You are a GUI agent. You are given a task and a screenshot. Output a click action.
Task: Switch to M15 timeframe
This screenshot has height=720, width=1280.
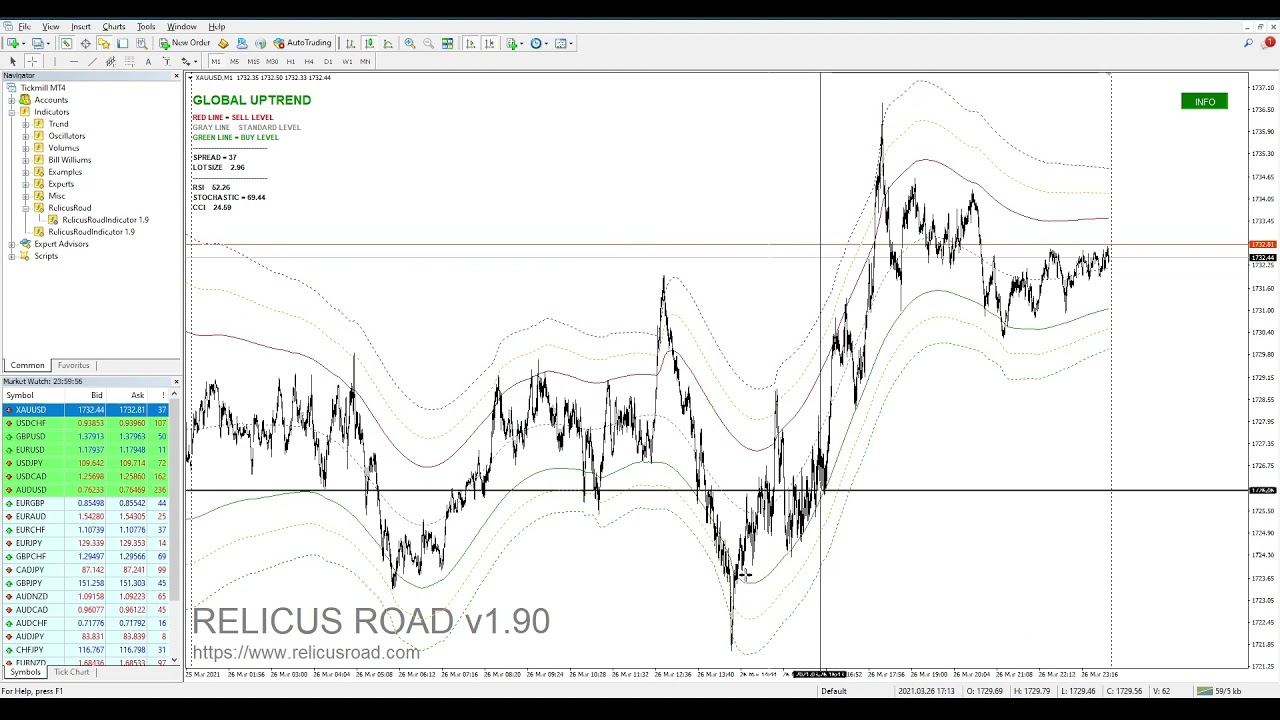(253, 62)
